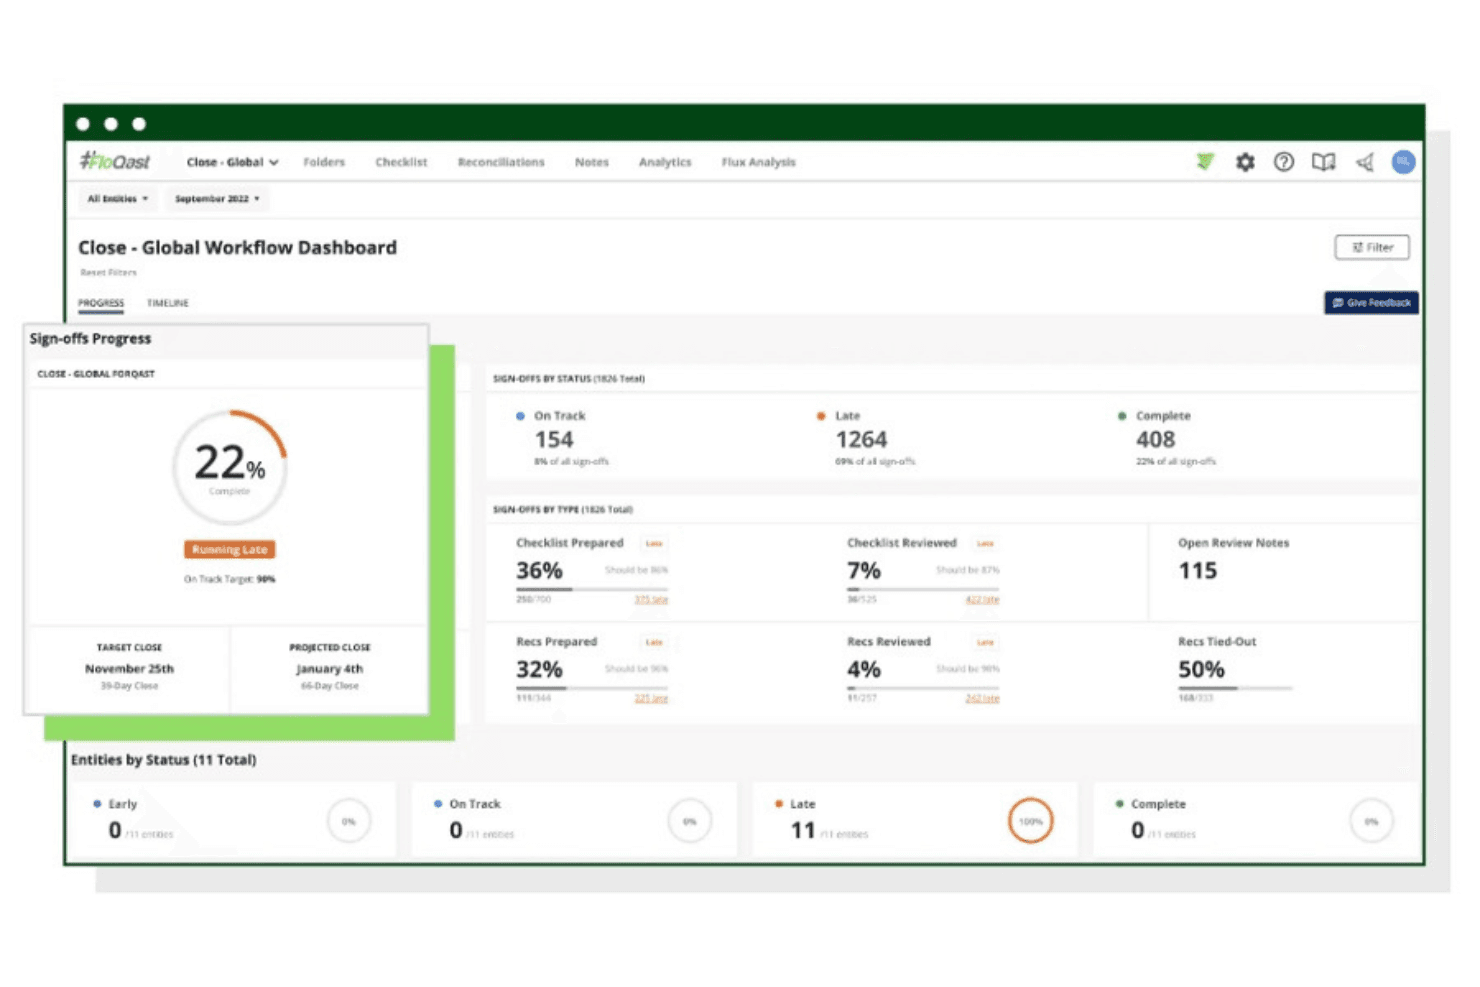Click the Open Review Notes value 115
Screen dimensions: 1480x987
tap(1197, 571)
